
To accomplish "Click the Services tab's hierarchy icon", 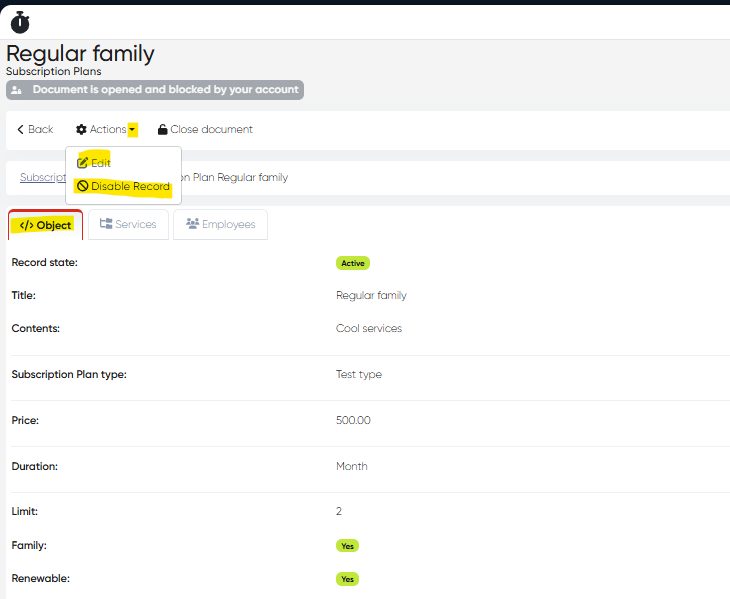I will click(106, 225).
